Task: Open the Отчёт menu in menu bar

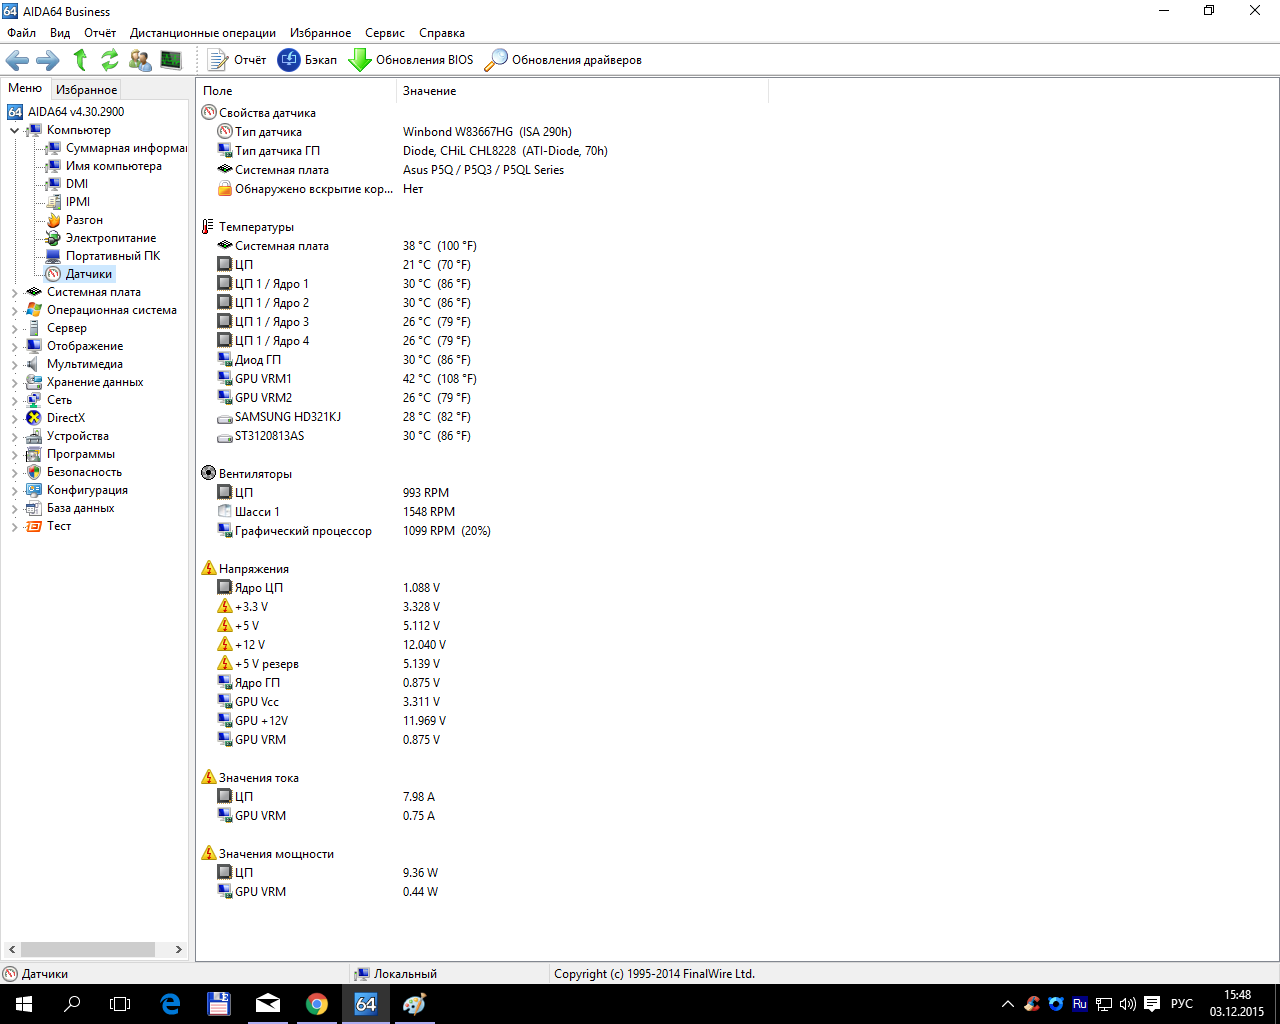Action: point(100,33)
